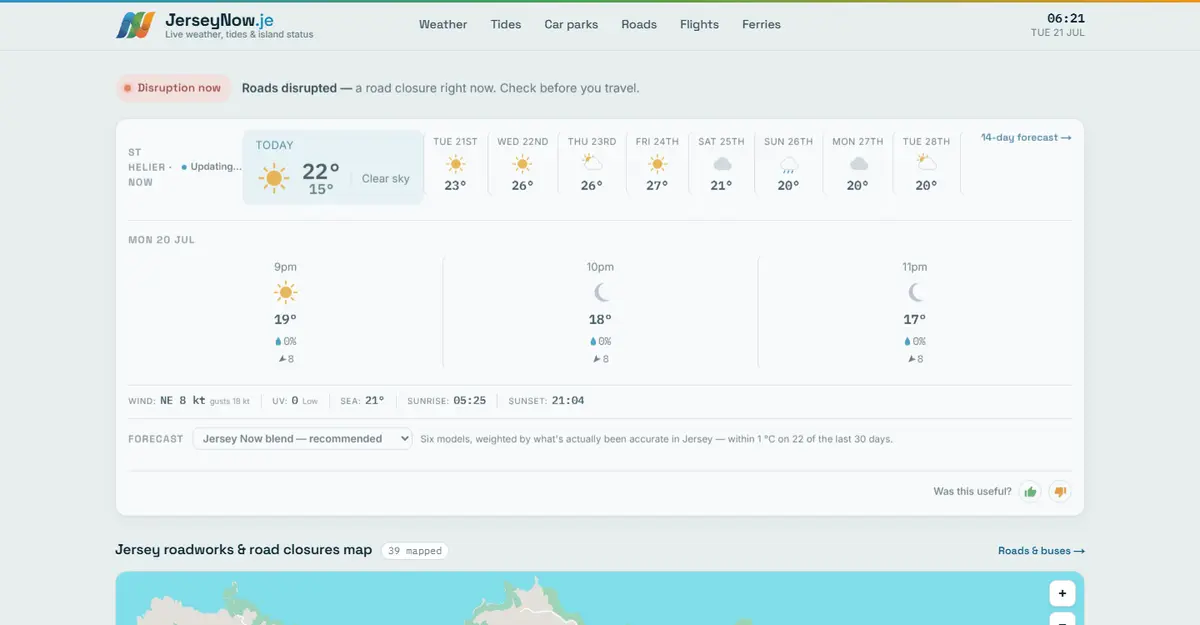Screen dimensions: 1200x625
Task: Click the 27° temperature under FRI 24TH
Action: point(657,186)
